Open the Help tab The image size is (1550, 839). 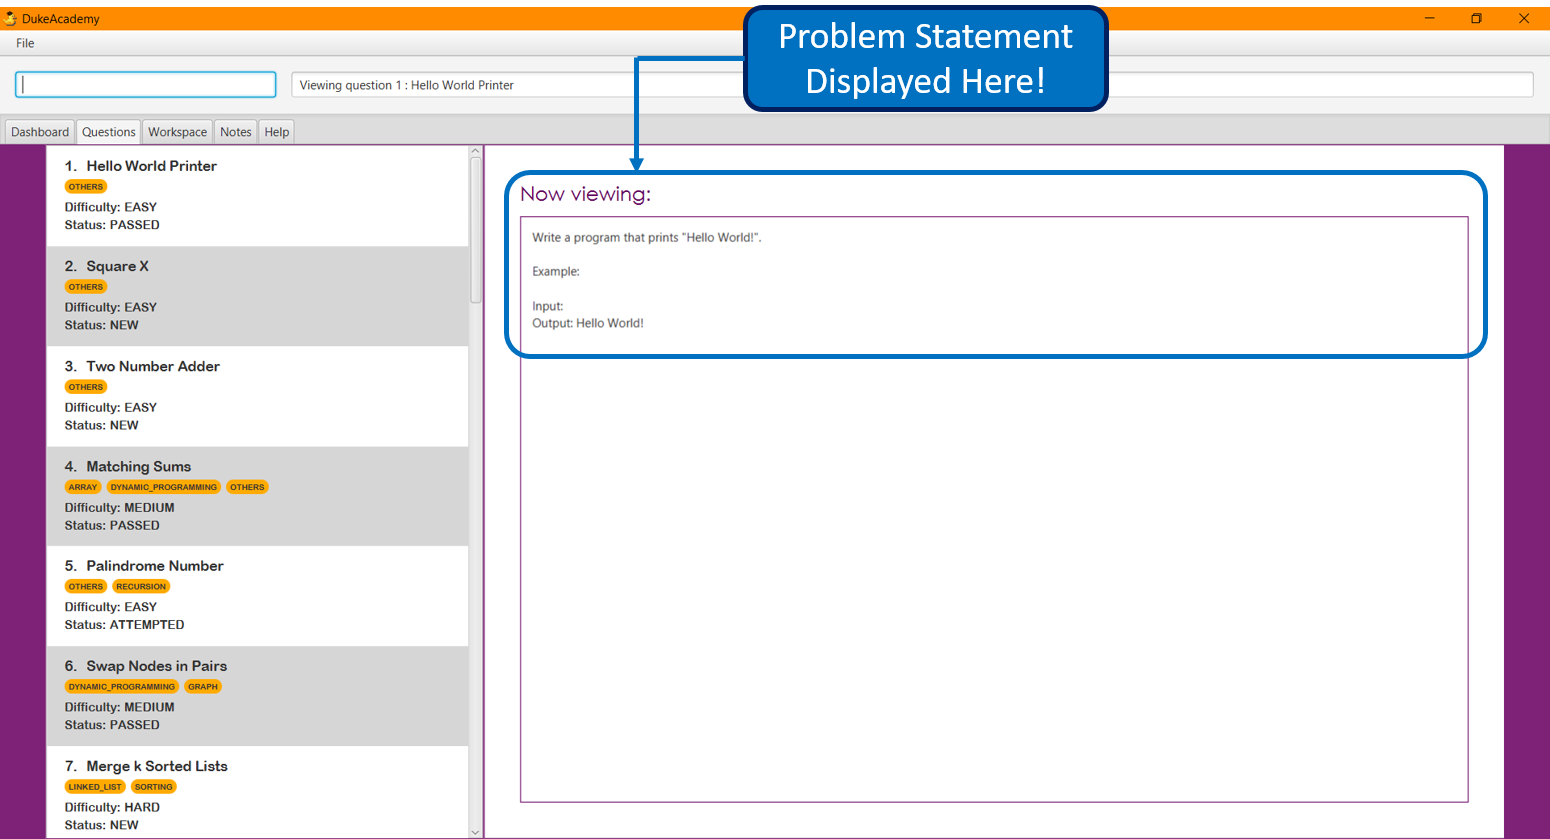[x=277, y=132]
